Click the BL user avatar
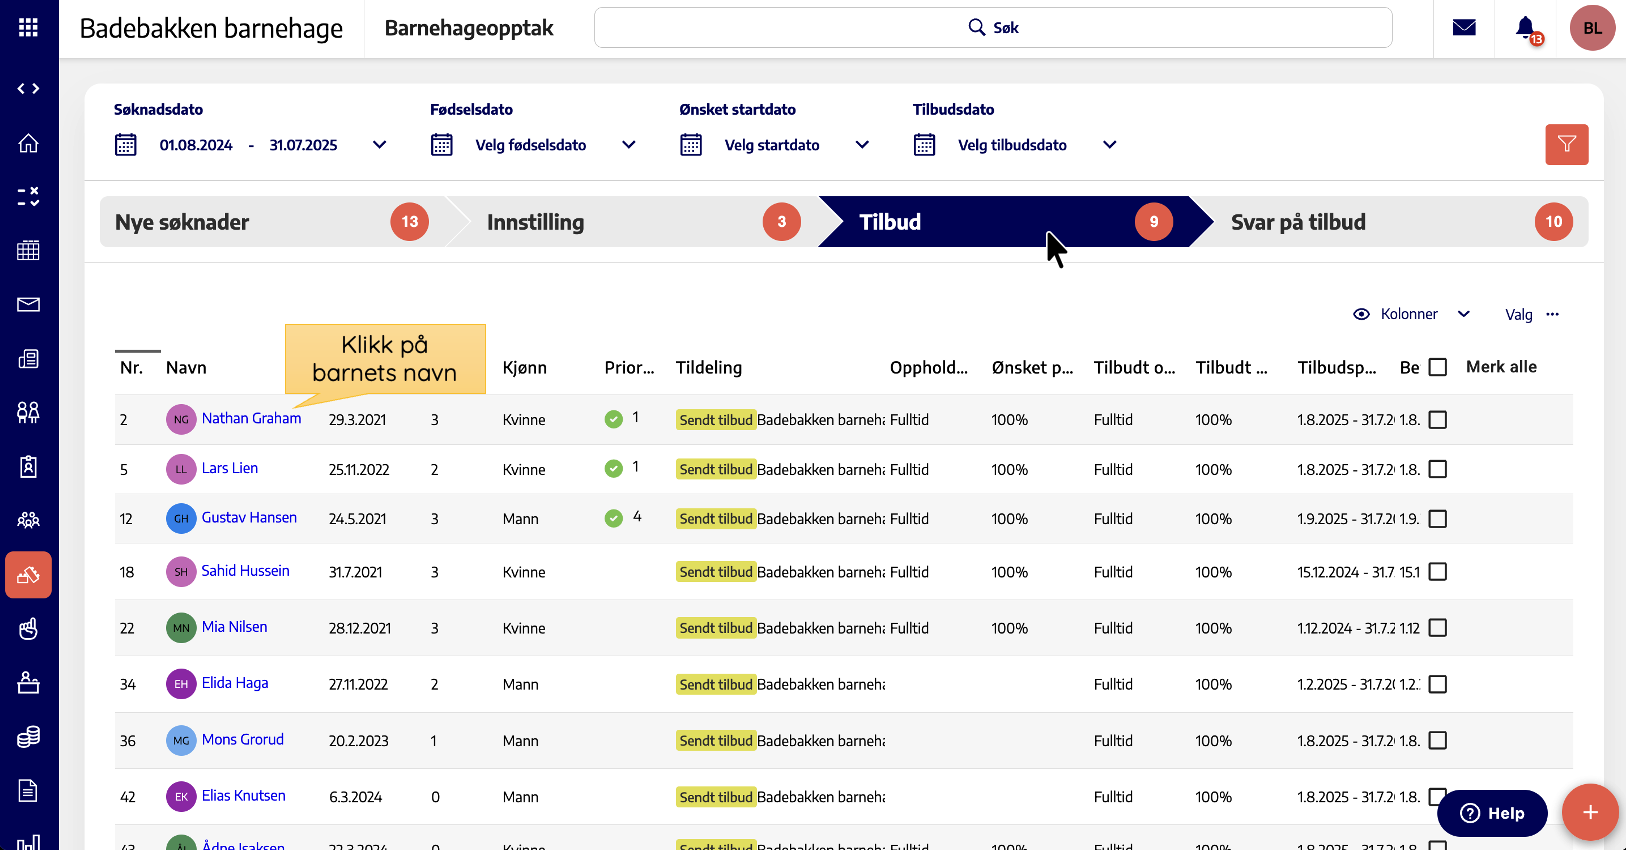Screen dimensions: 1626x850 tap(1592, 28)
